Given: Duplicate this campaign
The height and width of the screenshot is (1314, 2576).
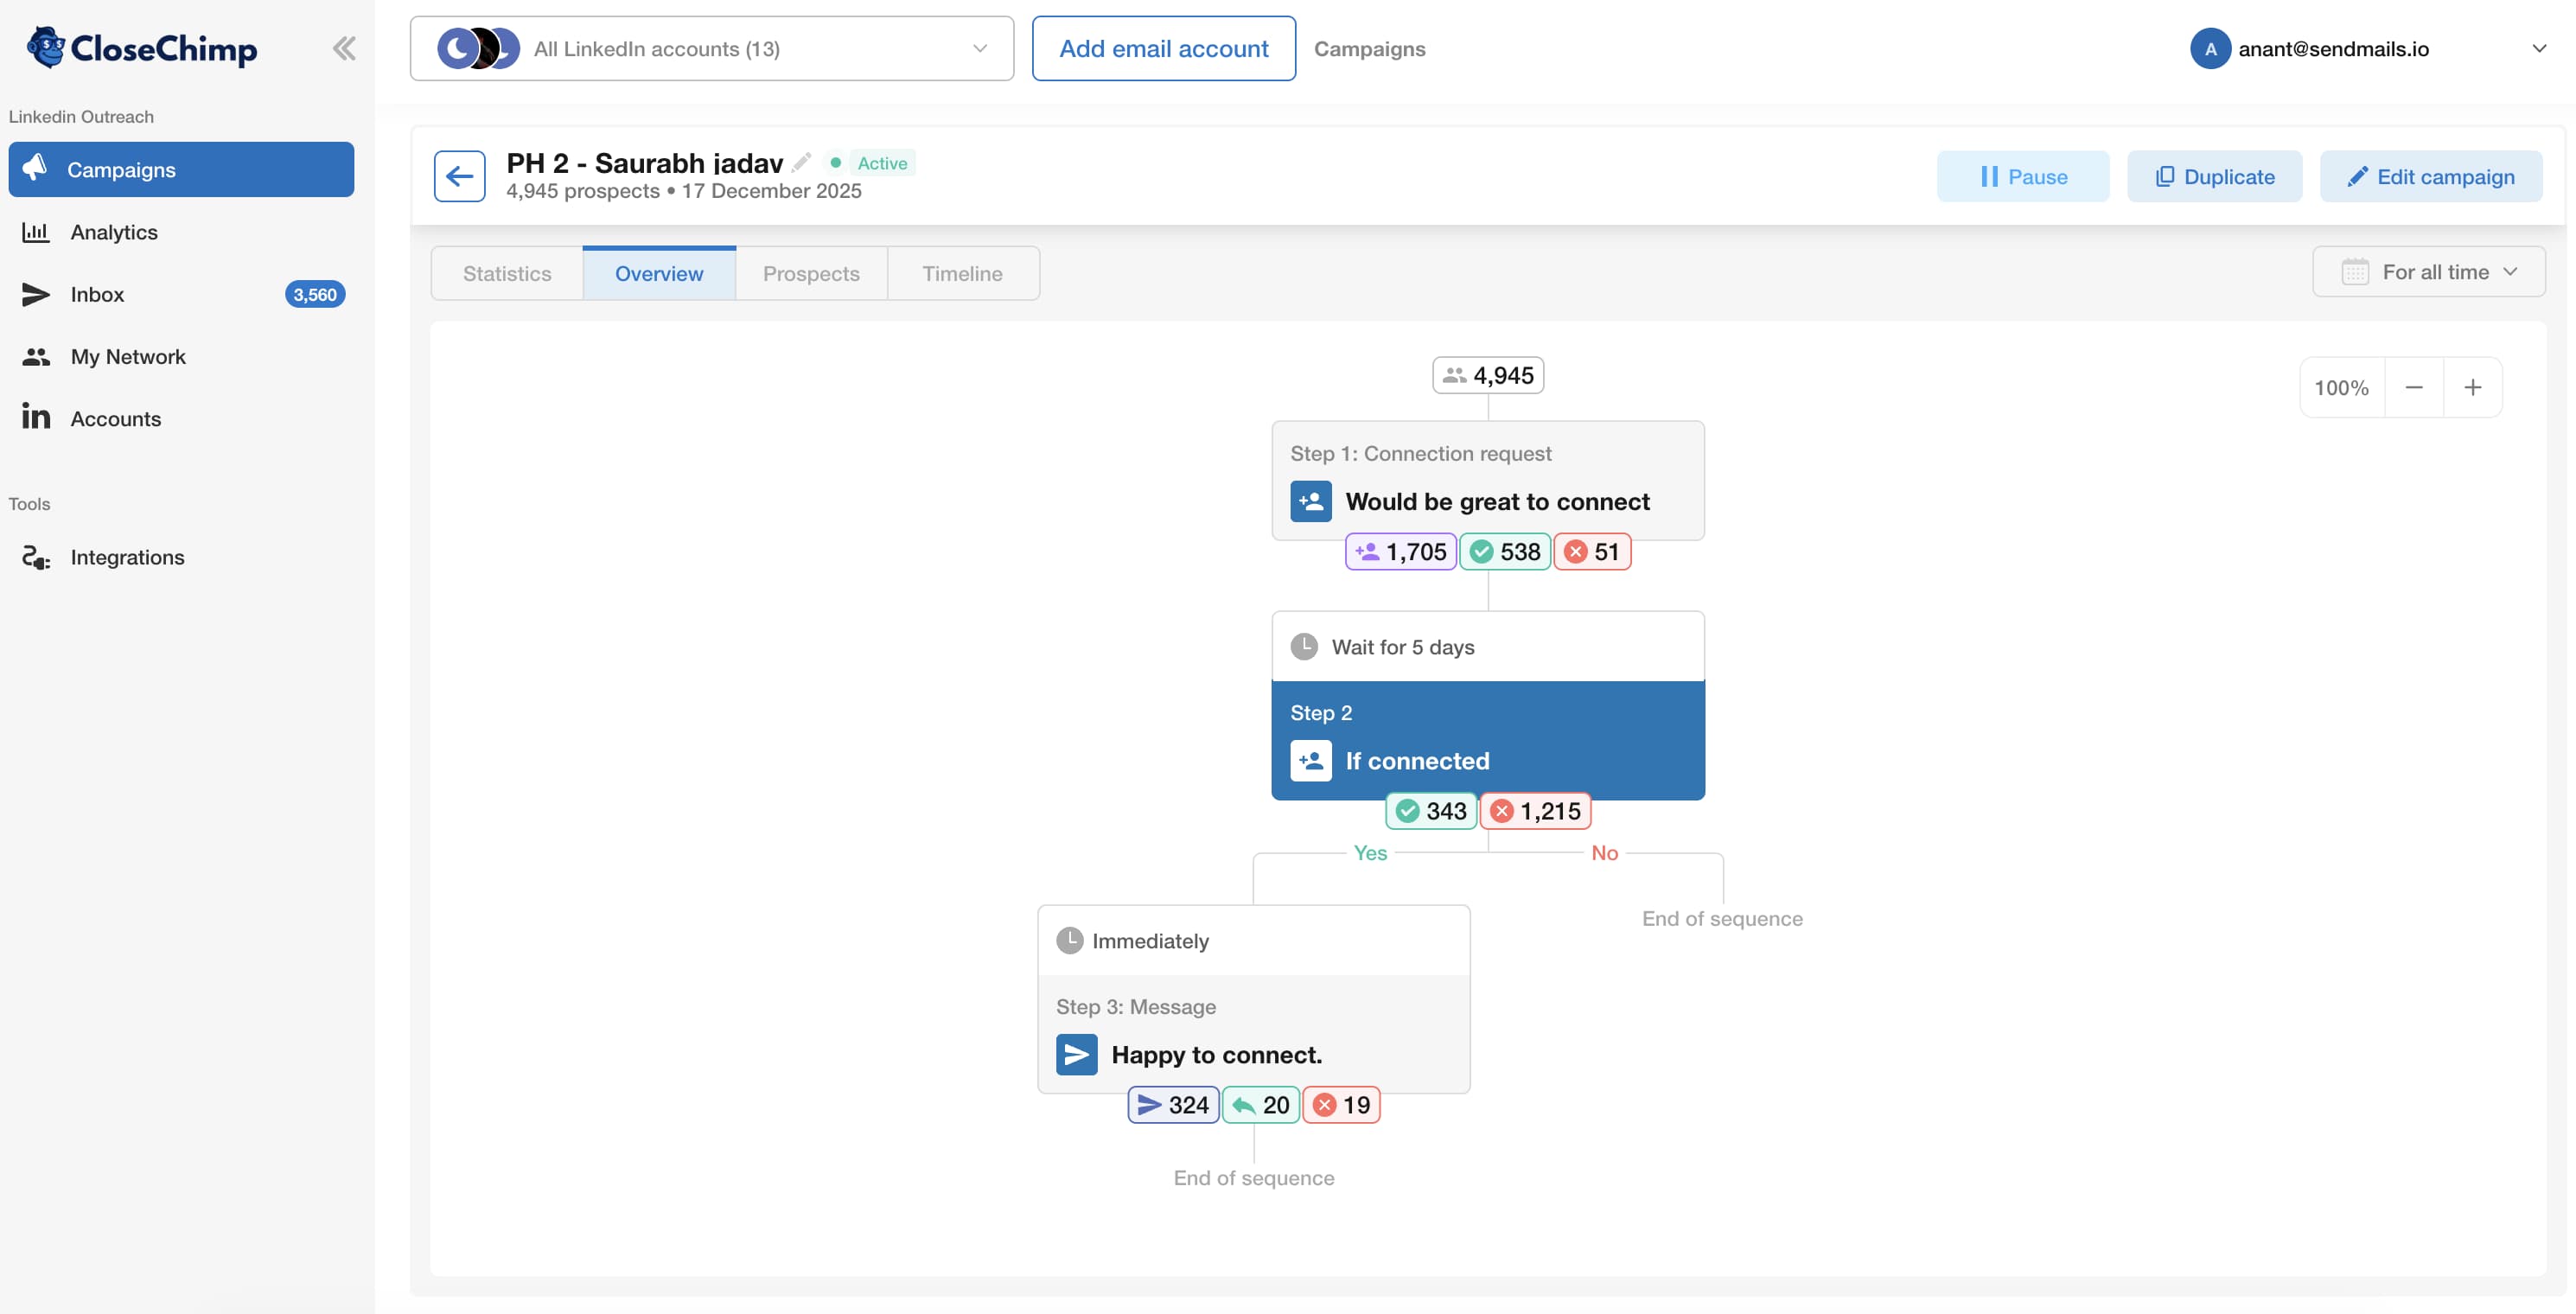Looking at the screenshot, I should point(2214,176).
